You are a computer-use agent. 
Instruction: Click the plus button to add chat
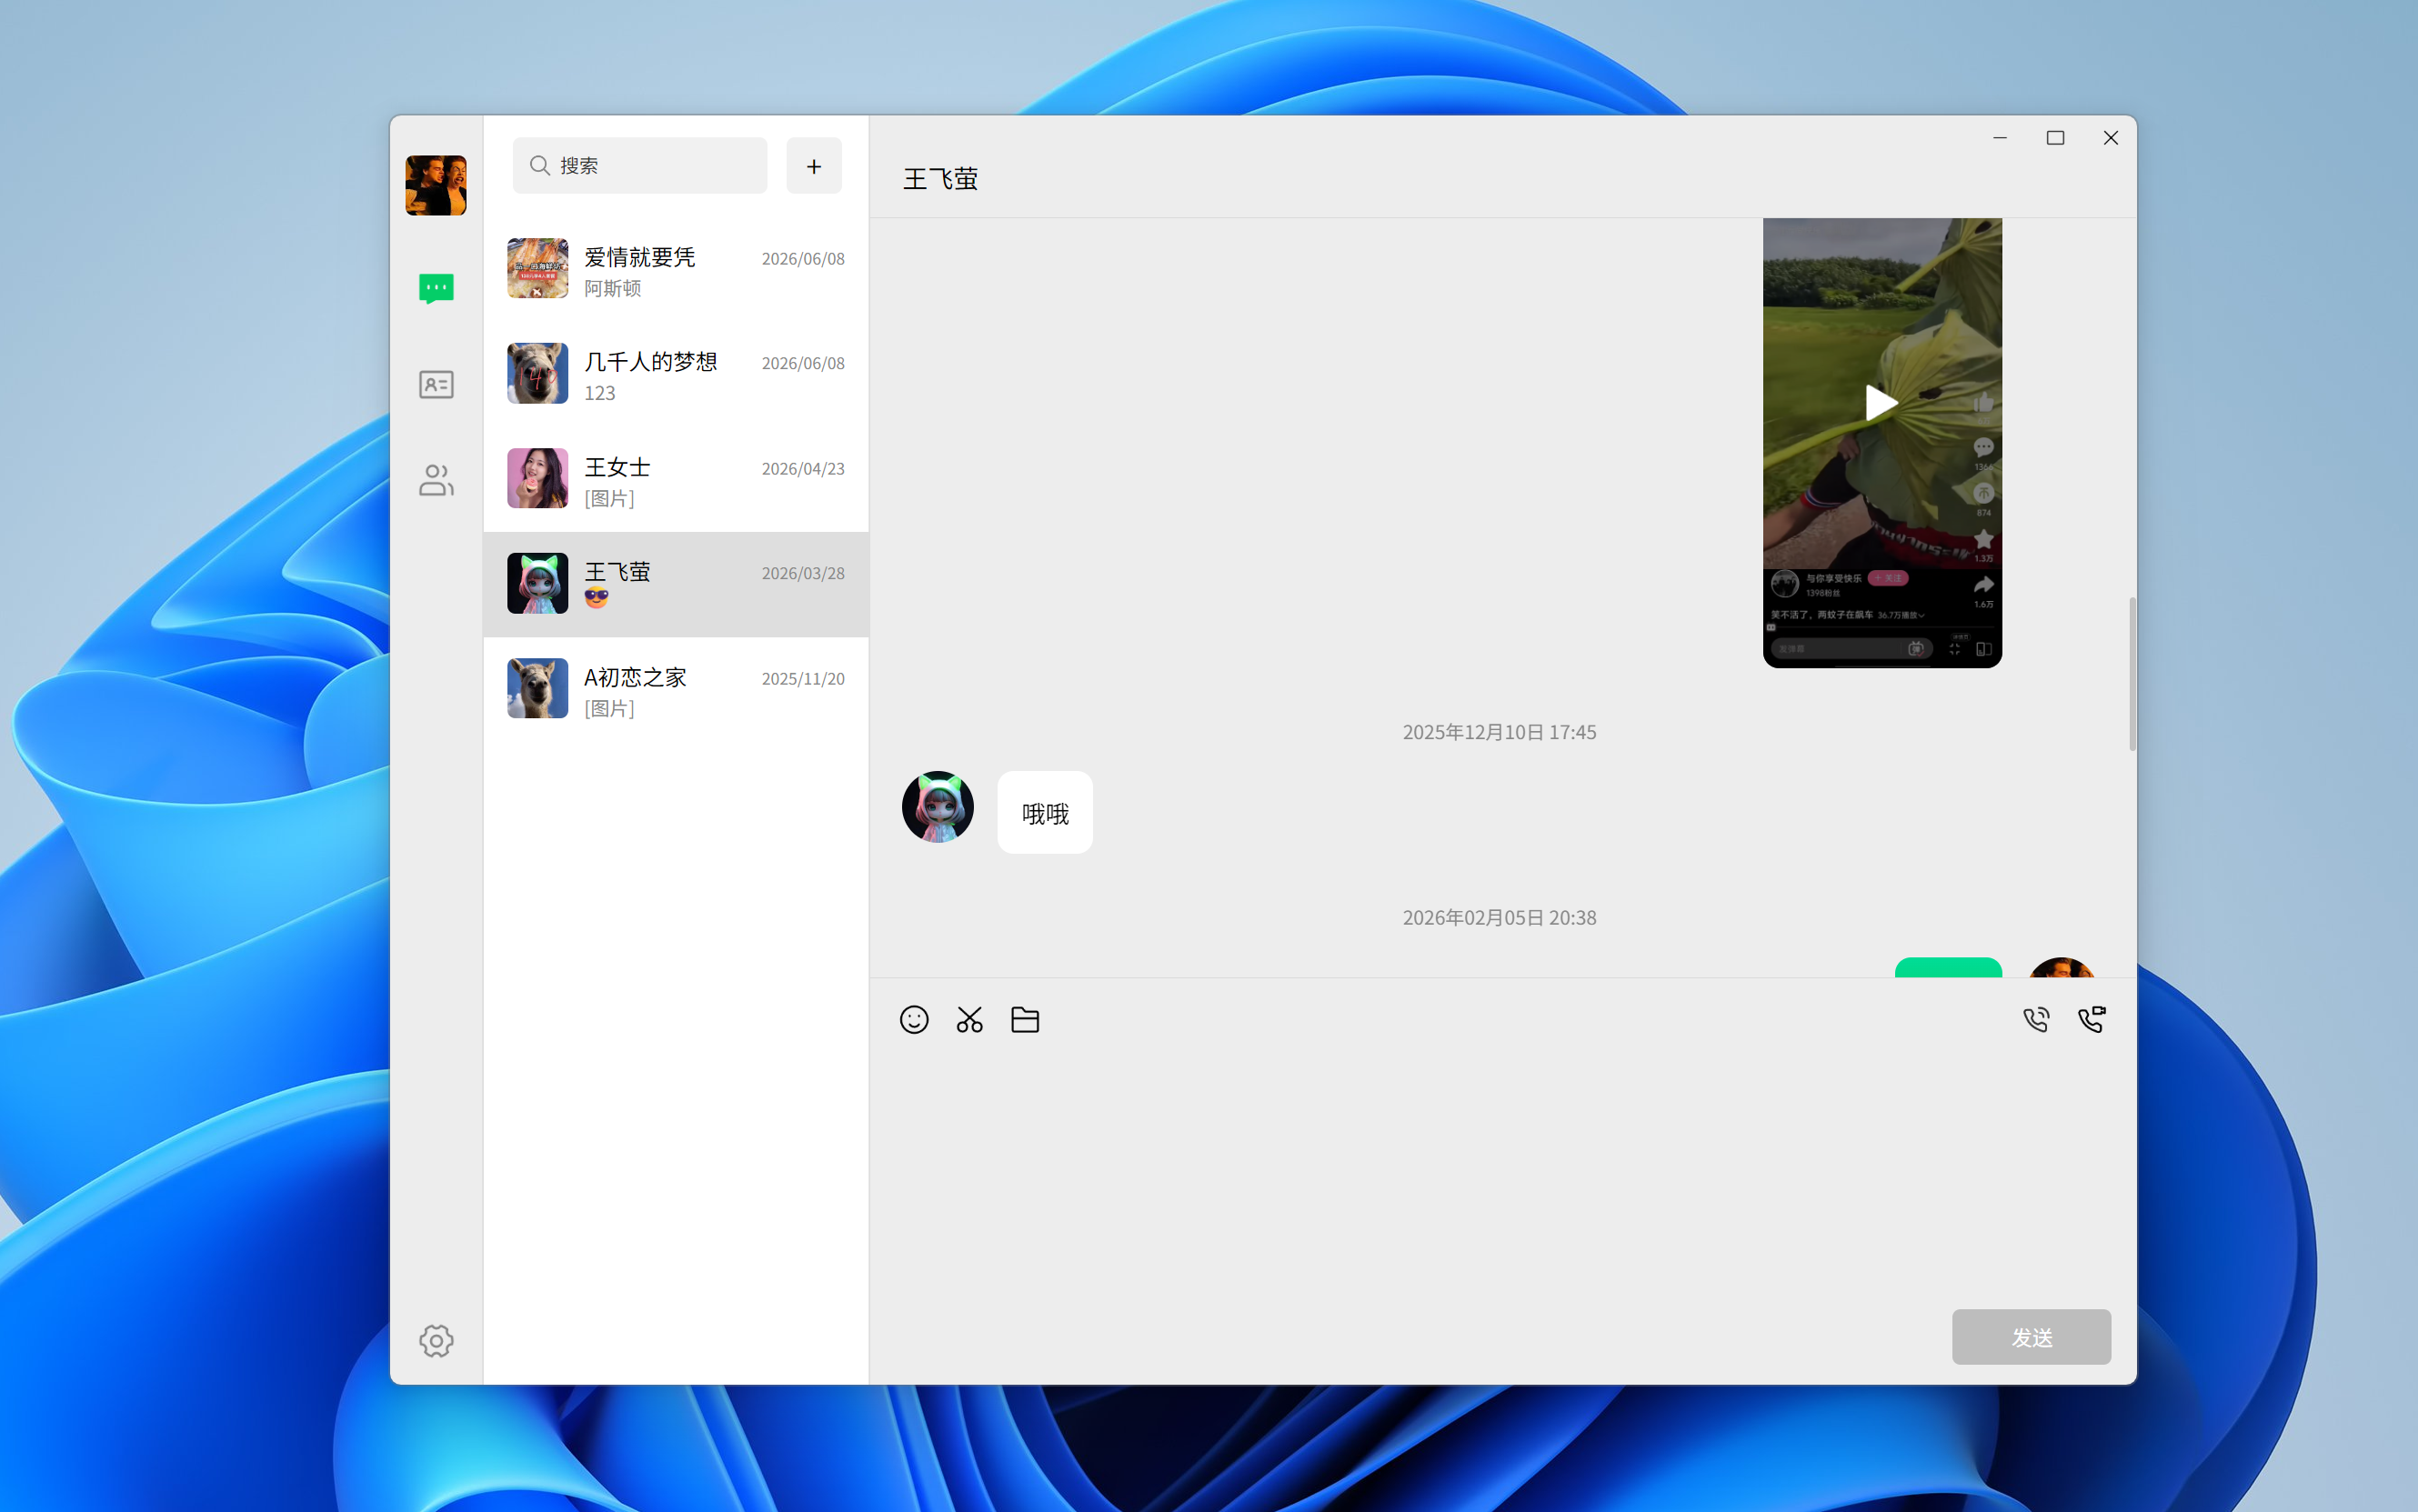[x=814, y=166]
